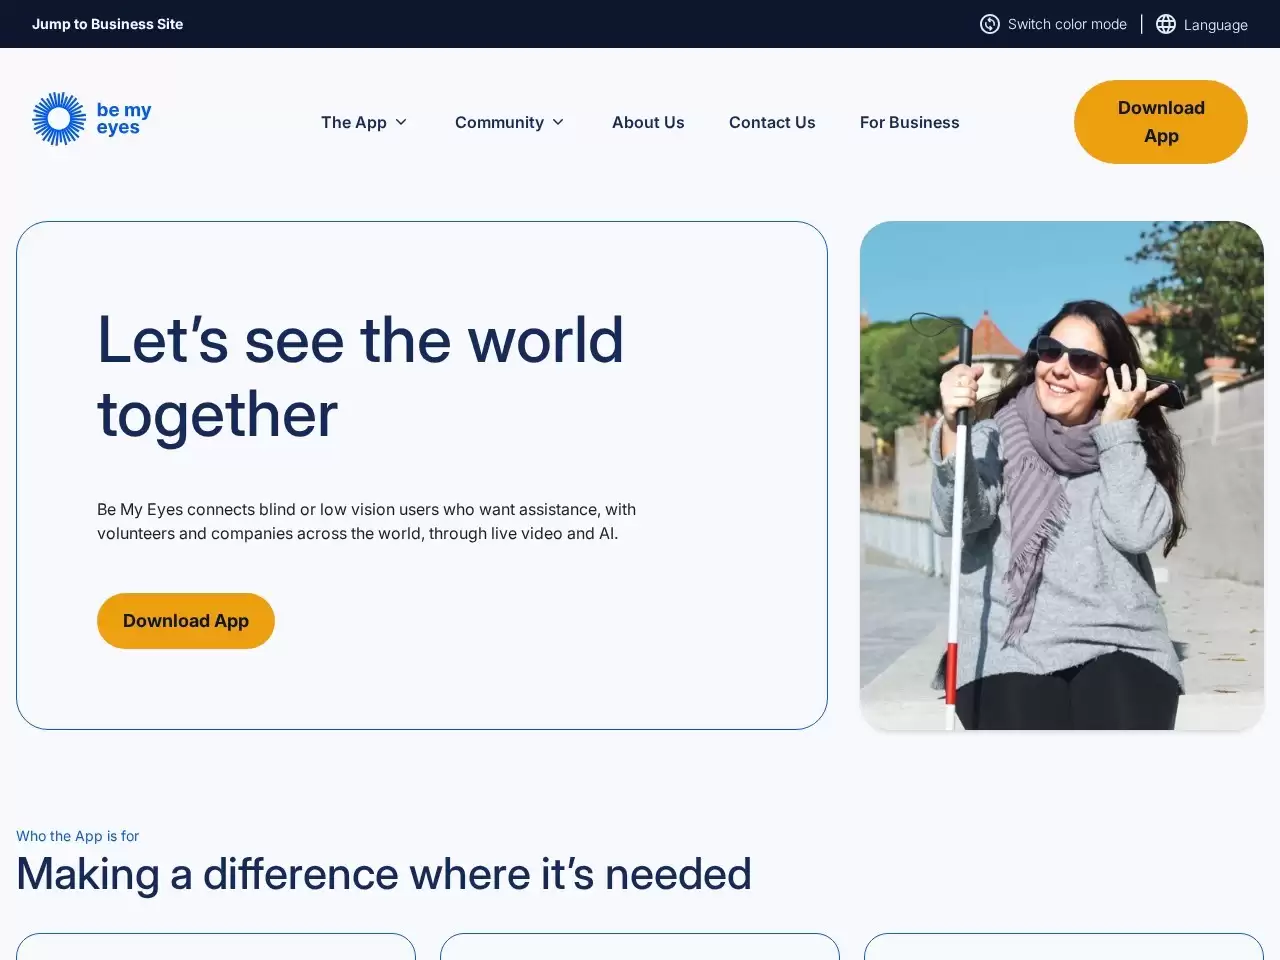This screenshot has height=960, width=1280.
Task: Expand the Community dropdown chevron
Action: point(558,122)
